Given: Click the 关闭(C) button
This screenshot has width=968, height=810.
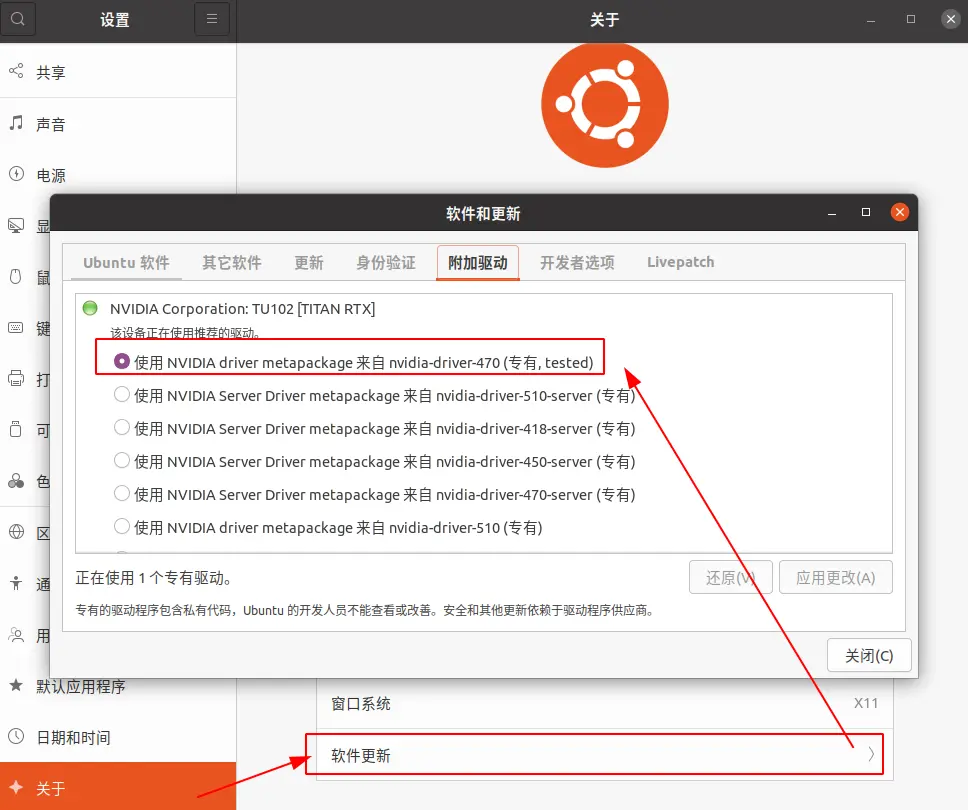Looking at the screenshot, I should pos(868,656).
